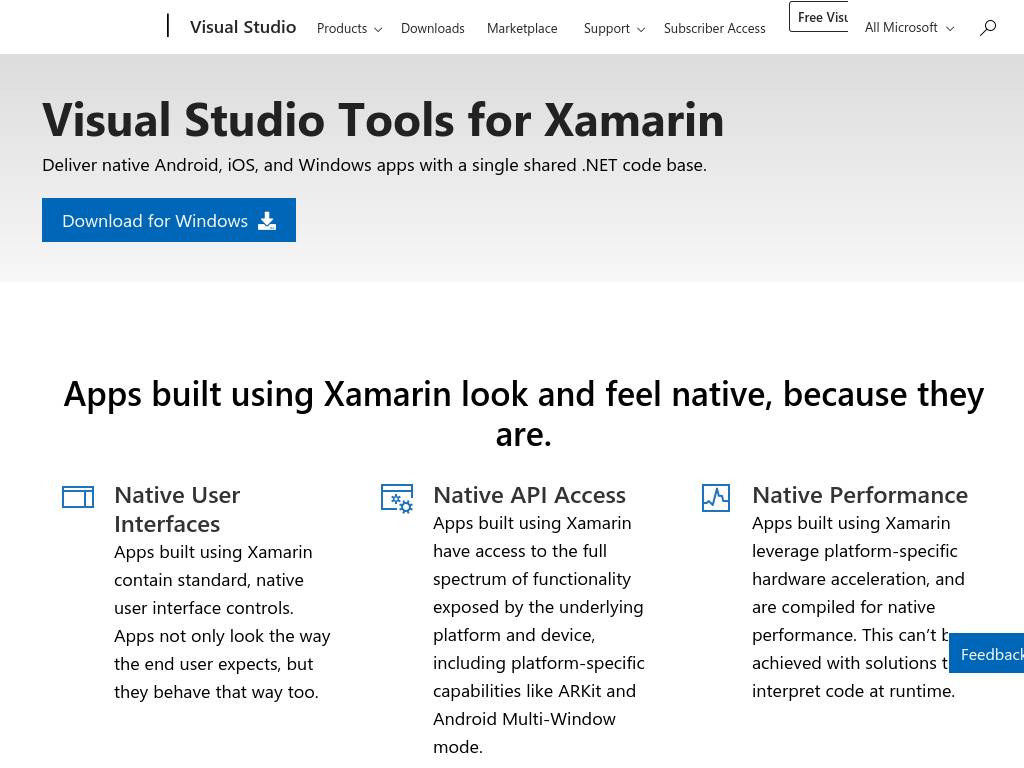
Task: Go to the Downloads nav item
Action: pos(432,29)
